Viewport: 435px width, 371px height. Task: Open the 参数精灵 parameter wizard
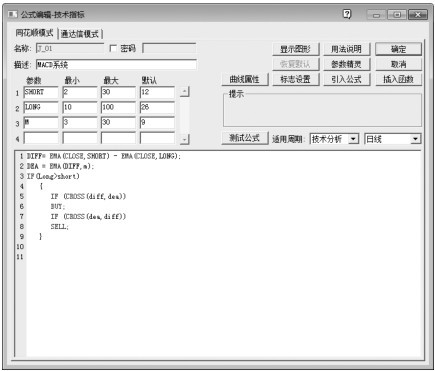pos(347,64)
